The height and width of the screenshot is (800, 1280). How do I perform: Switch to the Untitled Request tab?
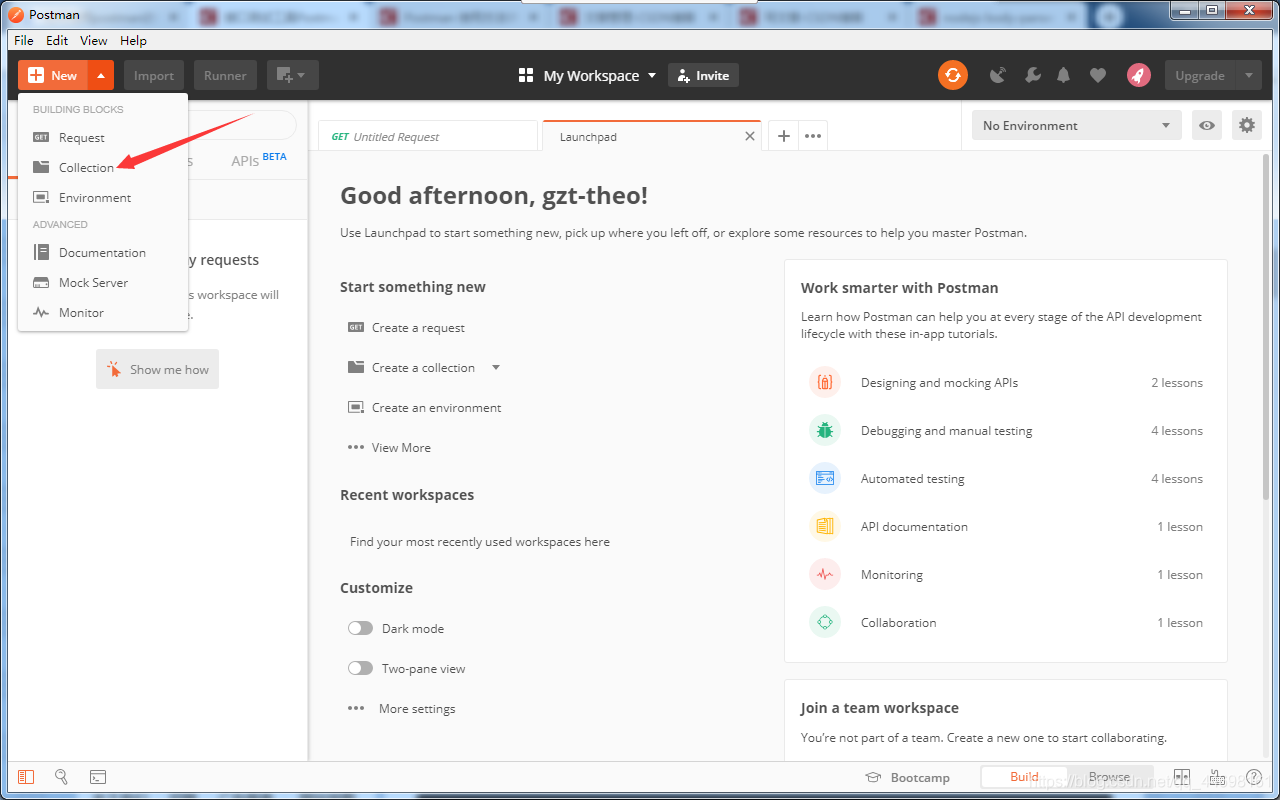428,136
